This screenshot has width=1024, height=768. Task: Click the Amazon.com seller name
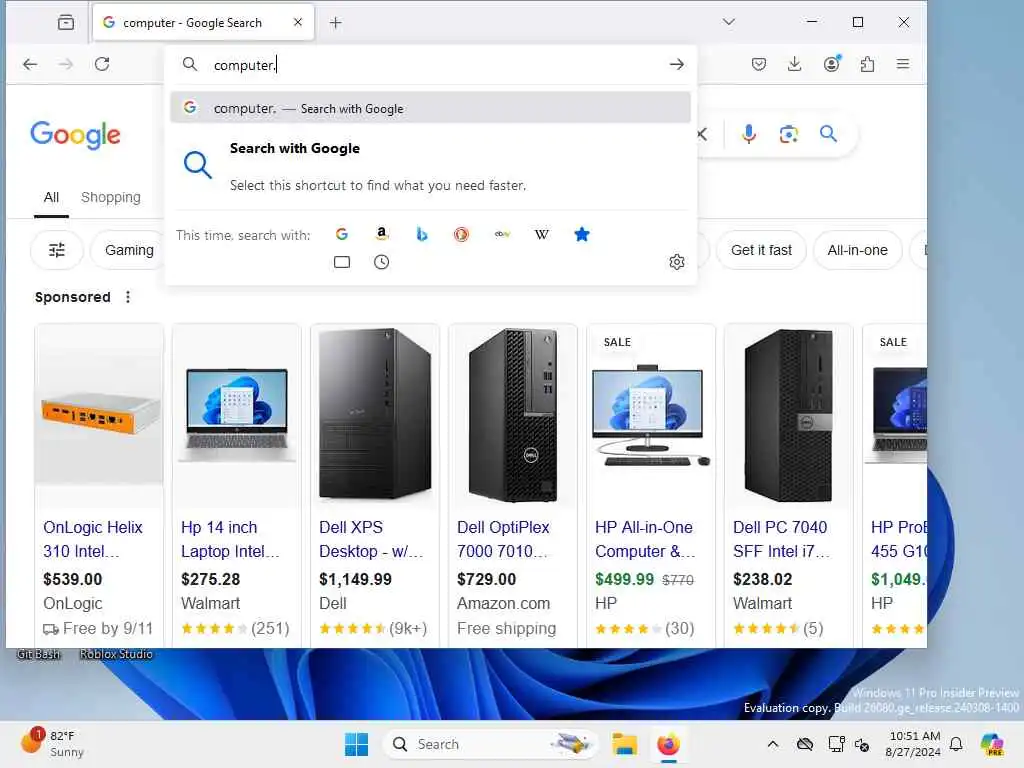(504, 603)
